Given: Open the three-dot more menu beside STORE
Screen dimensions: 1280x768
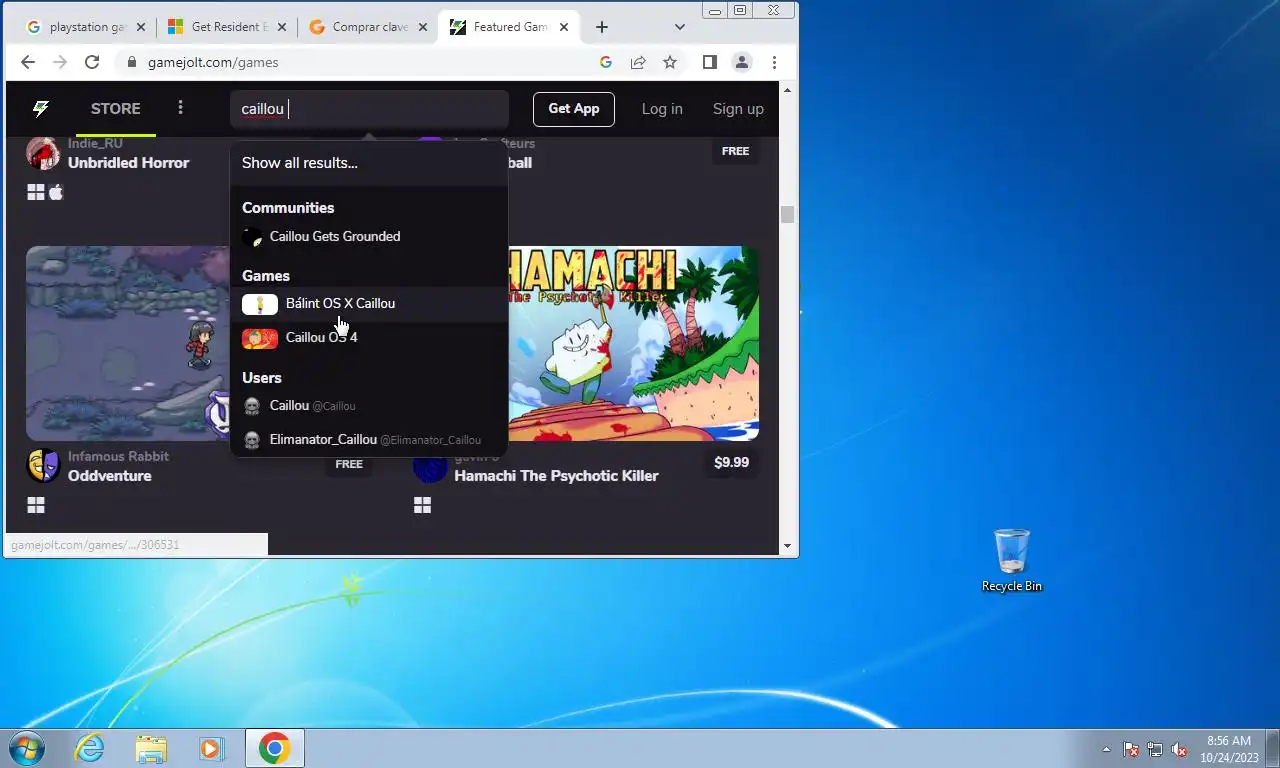Looking at the screenshot, I should tap(180, 108).
